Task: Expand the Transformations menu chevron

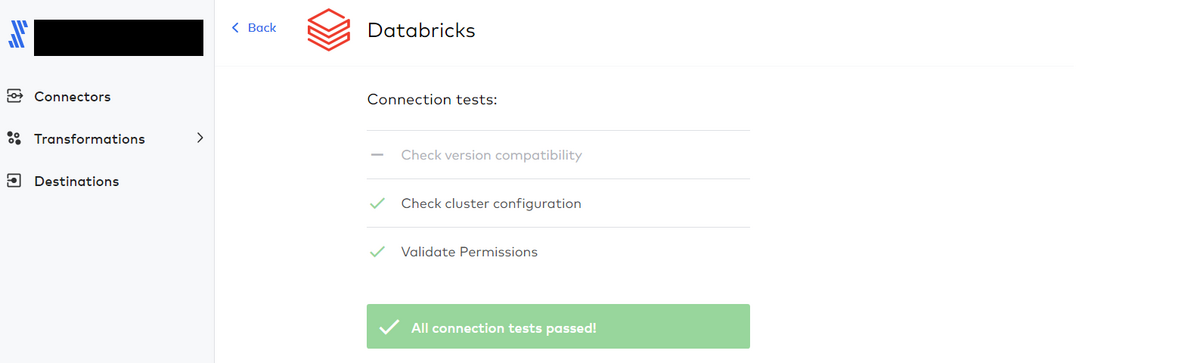Action: coord(200,138)
